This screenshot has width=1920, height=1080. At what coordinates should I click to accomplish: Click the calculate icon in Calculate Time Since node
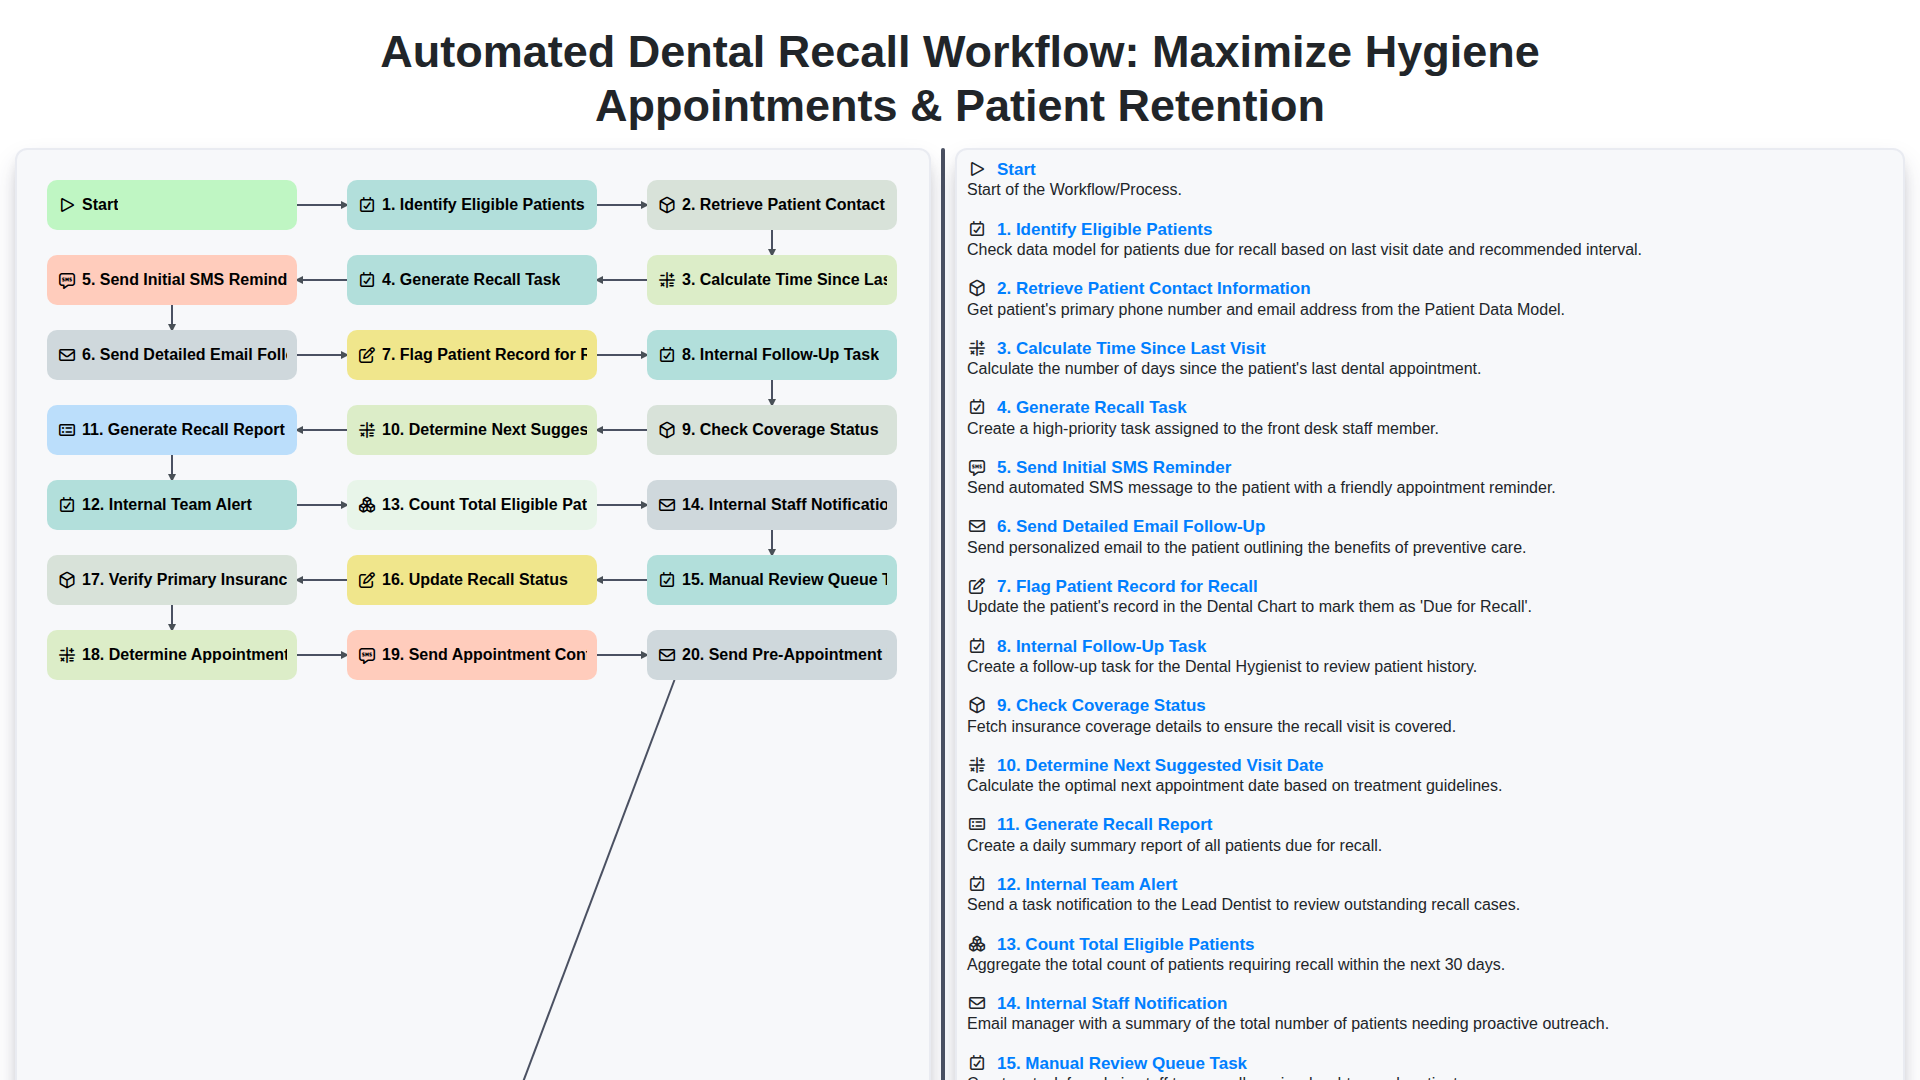click(x=667, y=280)
